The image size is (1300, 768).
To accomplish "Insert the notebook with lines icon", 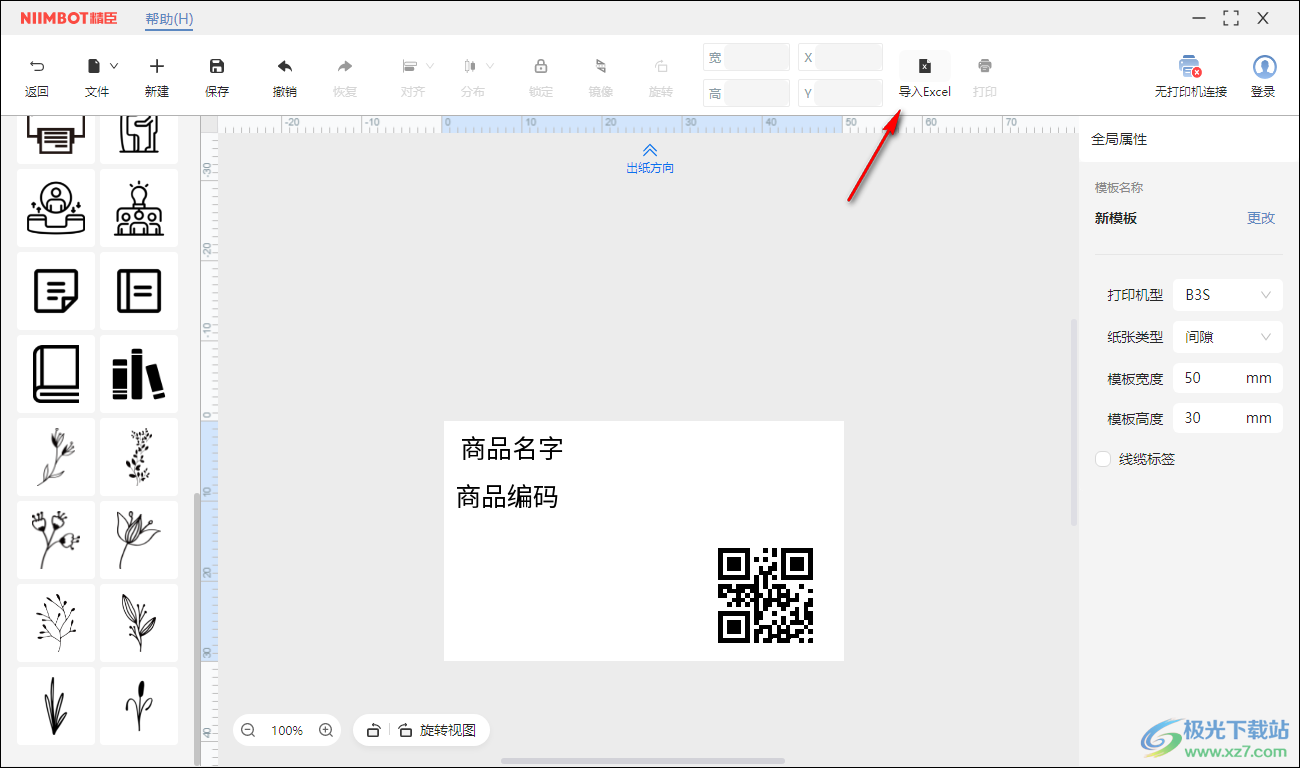I will tap(139, 291).
